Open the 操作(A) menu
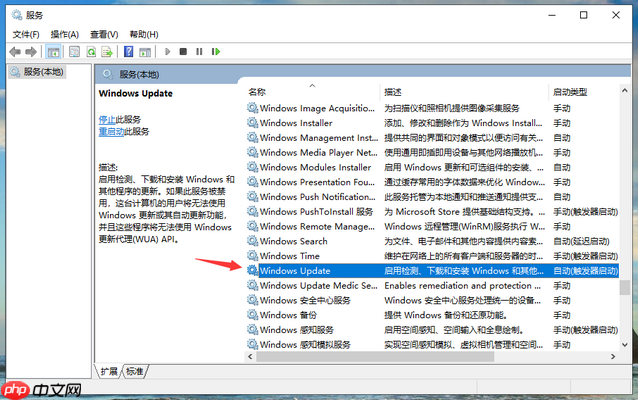This screenshot has width=638, height=400. pos(65,35)
